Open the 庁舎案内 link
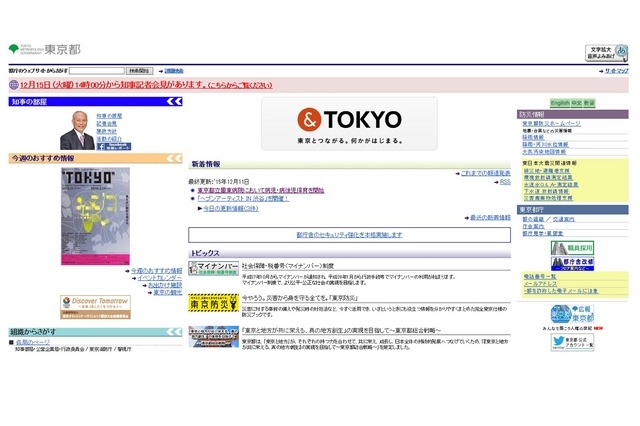The image size is (640, 426). point(533,226)
